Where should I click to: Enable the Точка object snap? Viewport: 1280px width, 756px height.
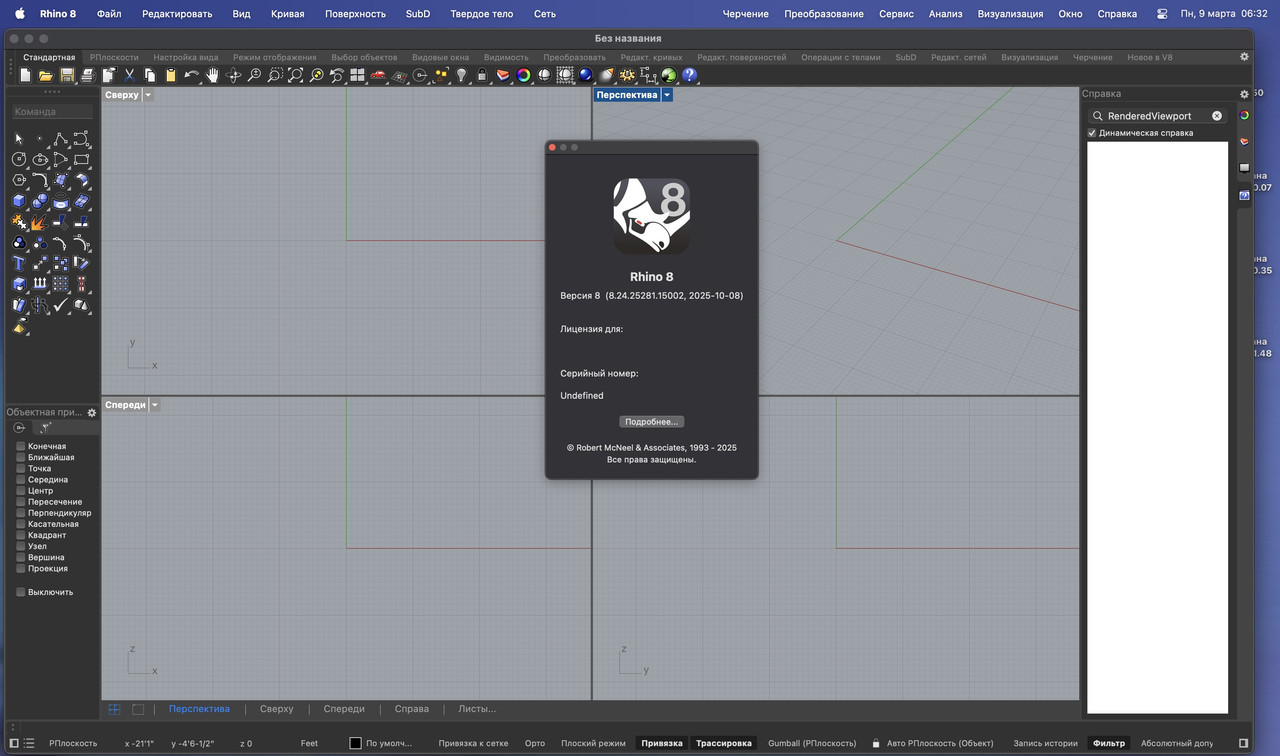tap(20, 468)
